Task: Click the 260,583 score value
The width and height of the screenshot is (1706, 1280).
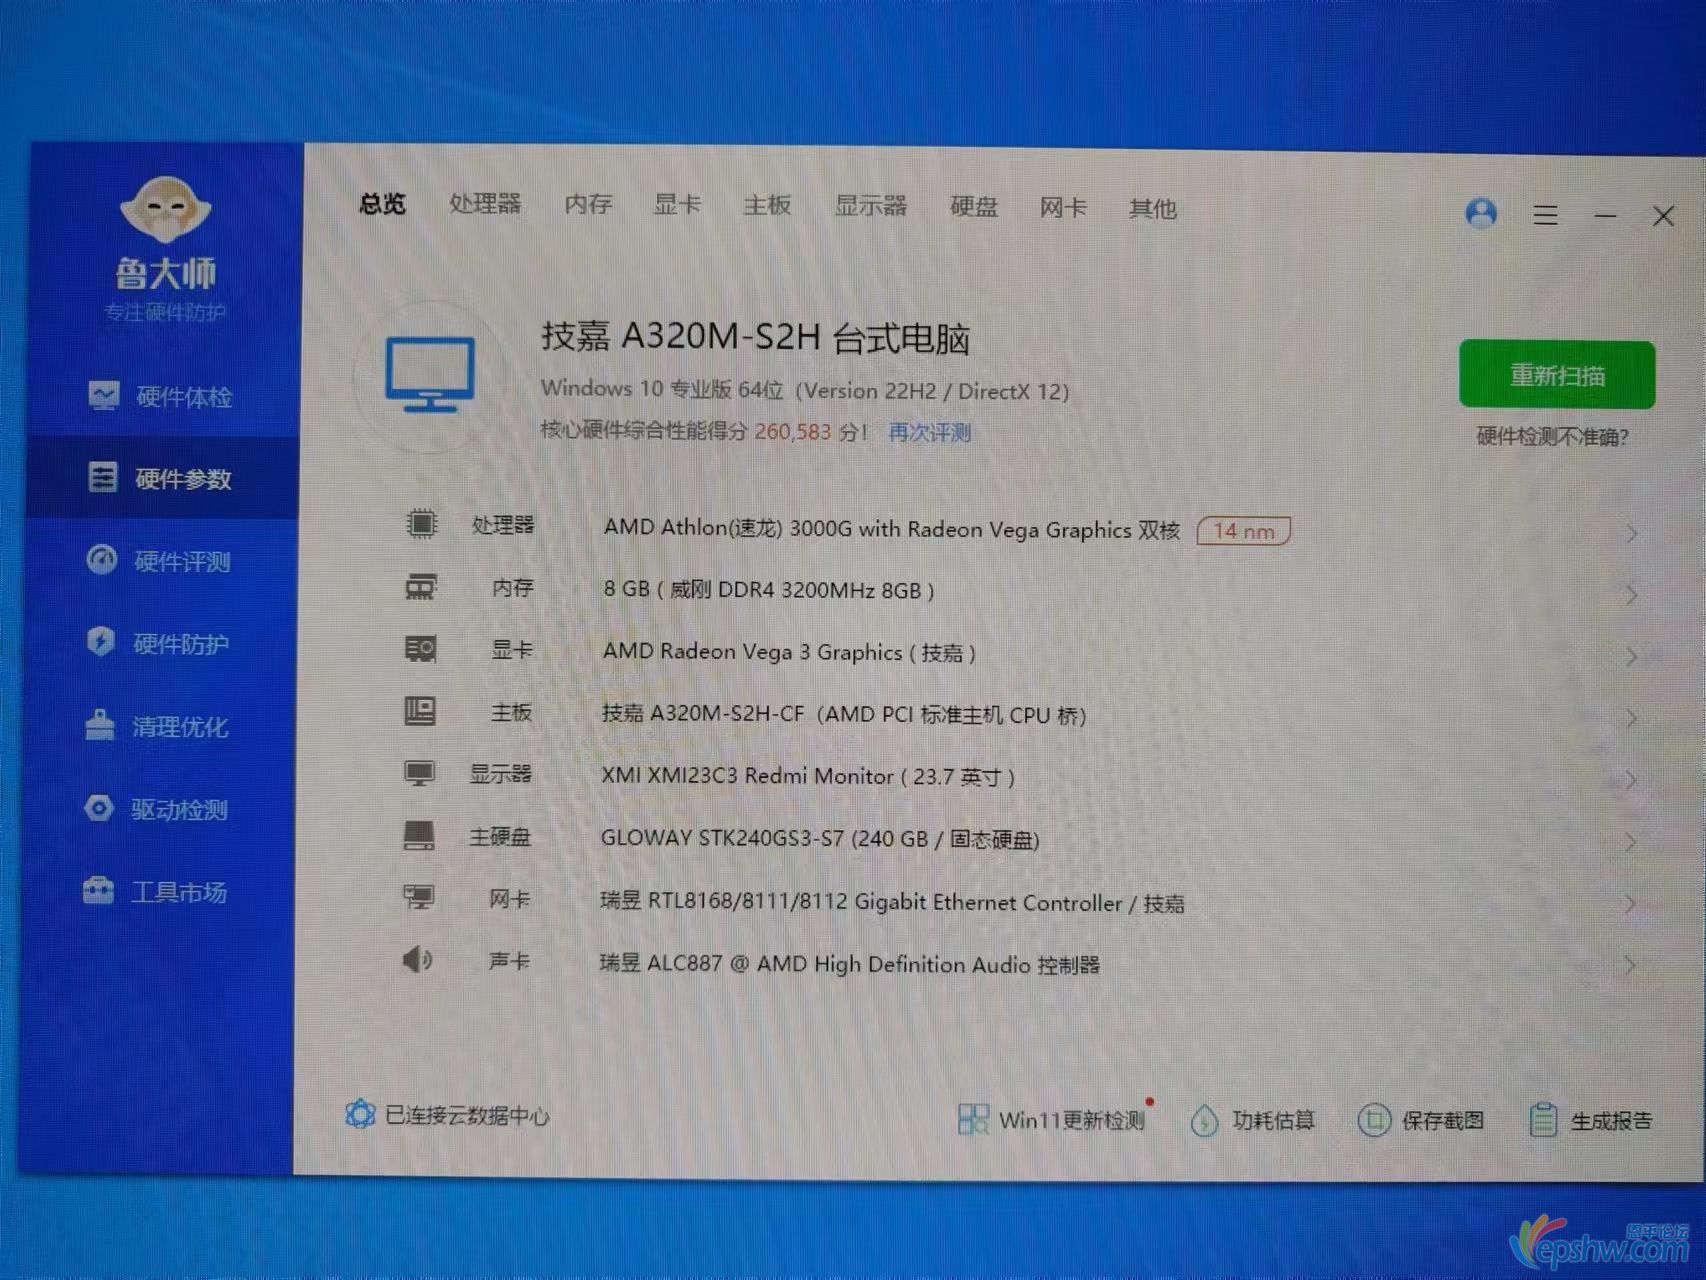Action: [793, 432]
